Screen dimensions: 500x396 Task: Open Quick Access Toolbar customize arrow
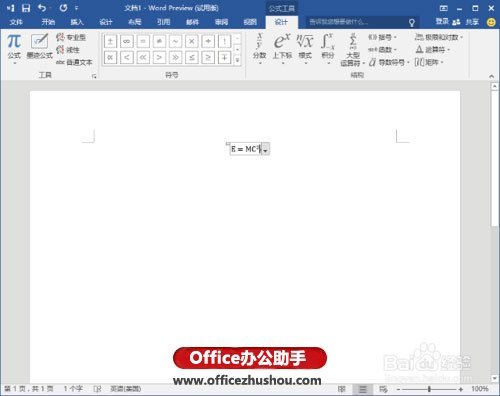[76, 8]
